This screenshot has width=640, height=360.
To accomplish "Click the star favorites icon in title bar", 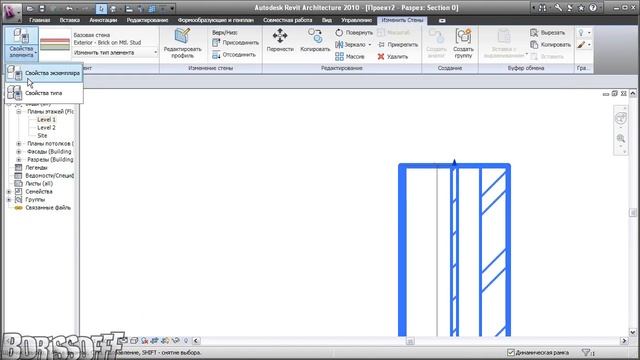I will point(581,8).
